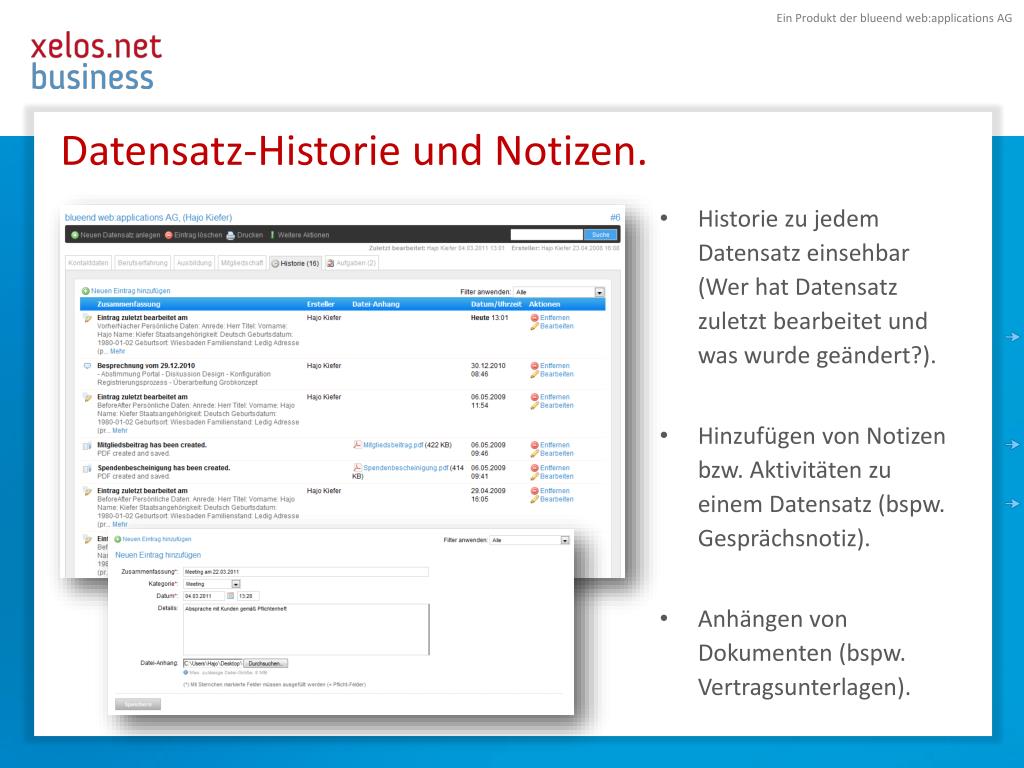Click the Datei-Anhang file path field
This screenshot has width=1024, height=768.
pyautogui.click(x=213, y=664)
